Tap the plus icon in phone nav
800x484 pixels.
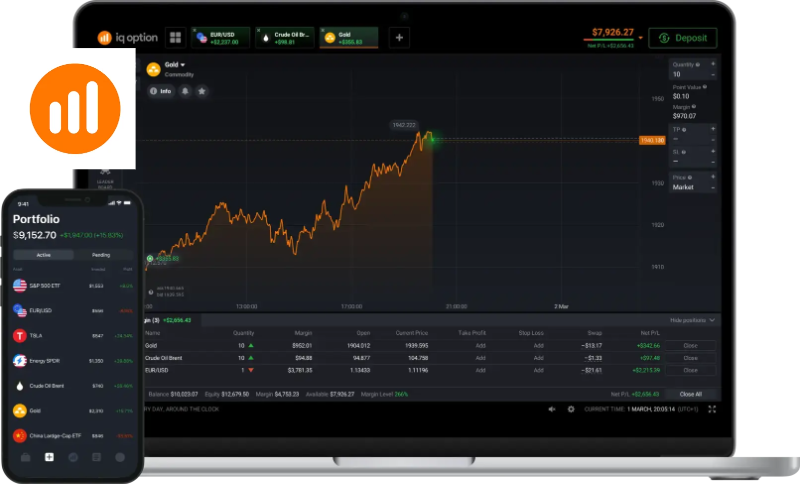(x=49, y=457)
